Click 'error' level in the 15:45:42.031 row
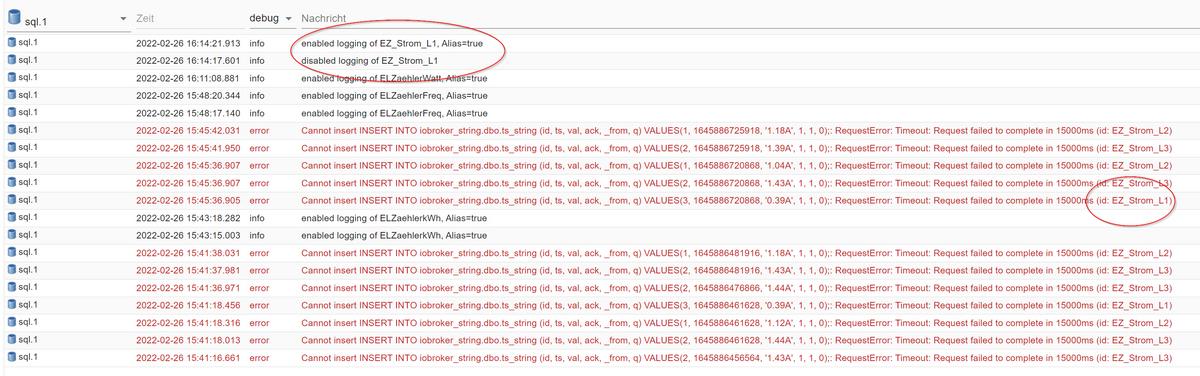Viewport: 1200px width, 376px height. pyautogui.click(x=259, y=130)
